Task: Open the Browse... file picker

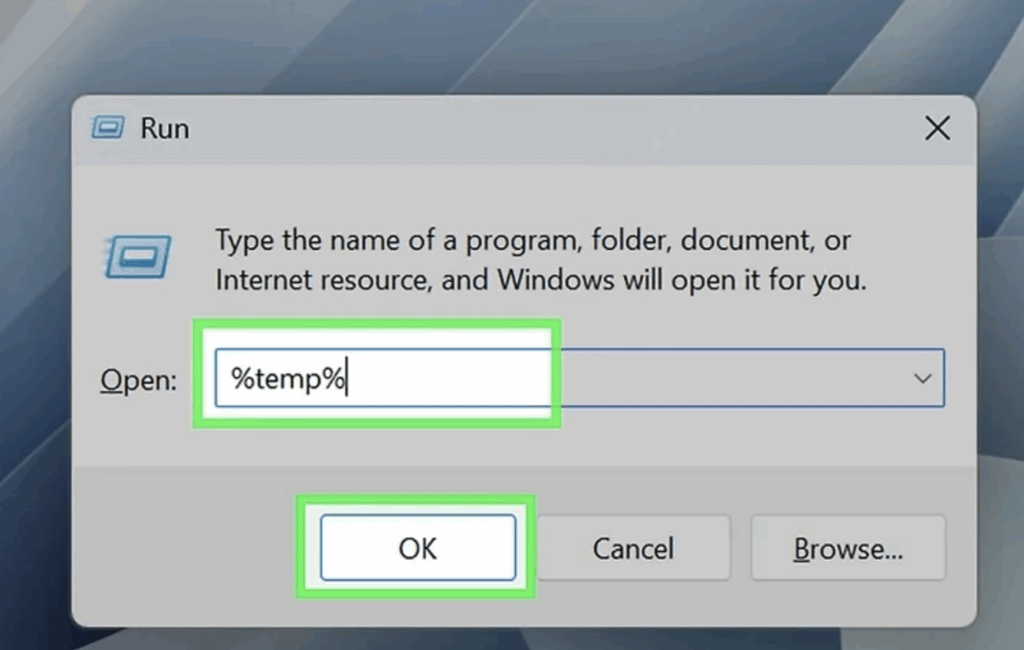Action: tap(848, 547)
